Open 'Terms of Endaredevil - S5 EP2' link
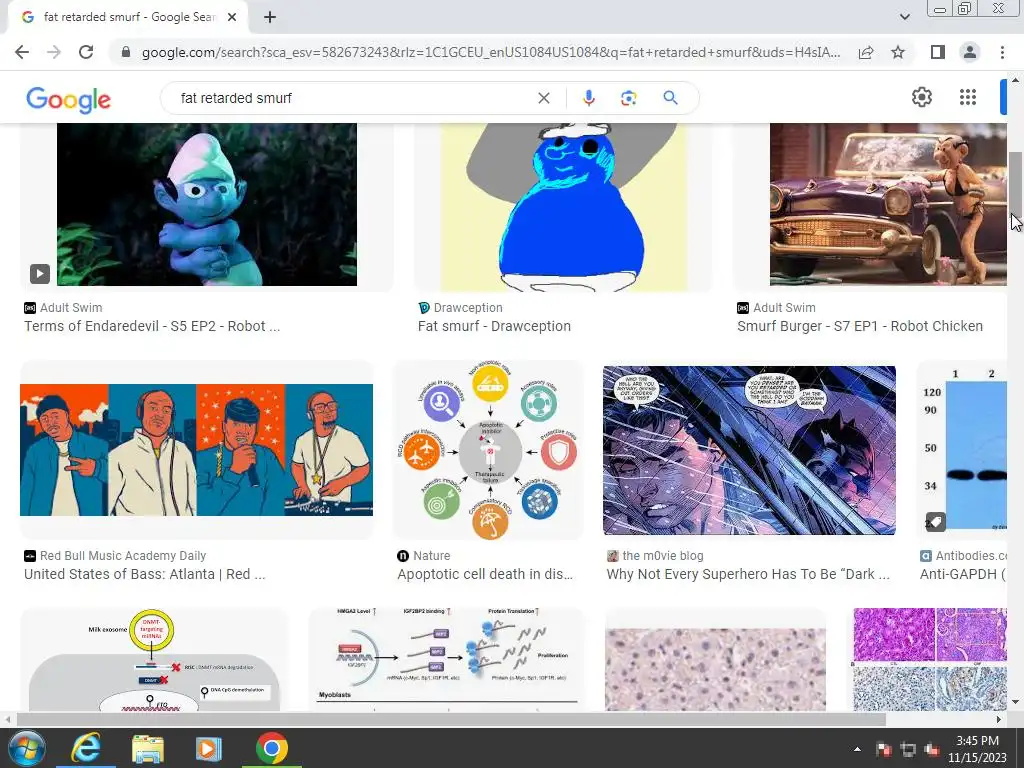 click(152, 326)
